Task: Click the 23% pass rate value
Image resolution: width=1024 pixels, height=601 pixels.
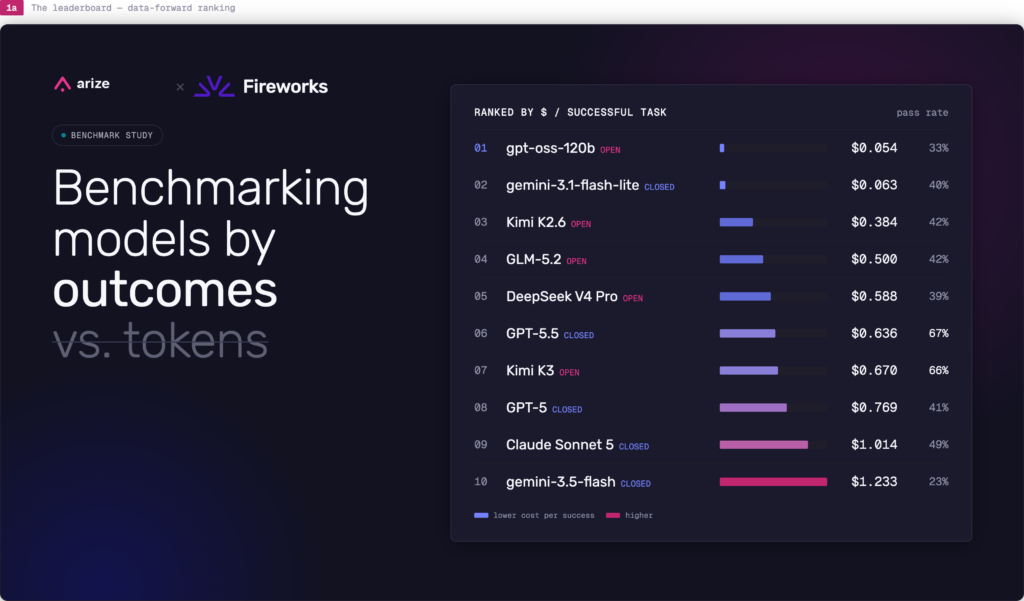Action: click(938, 482)
